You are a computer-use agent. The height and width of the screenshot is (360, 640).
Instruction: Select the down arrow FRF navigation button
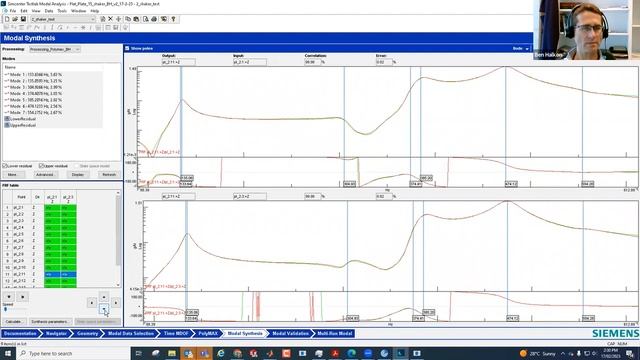[x=104, y=309]
